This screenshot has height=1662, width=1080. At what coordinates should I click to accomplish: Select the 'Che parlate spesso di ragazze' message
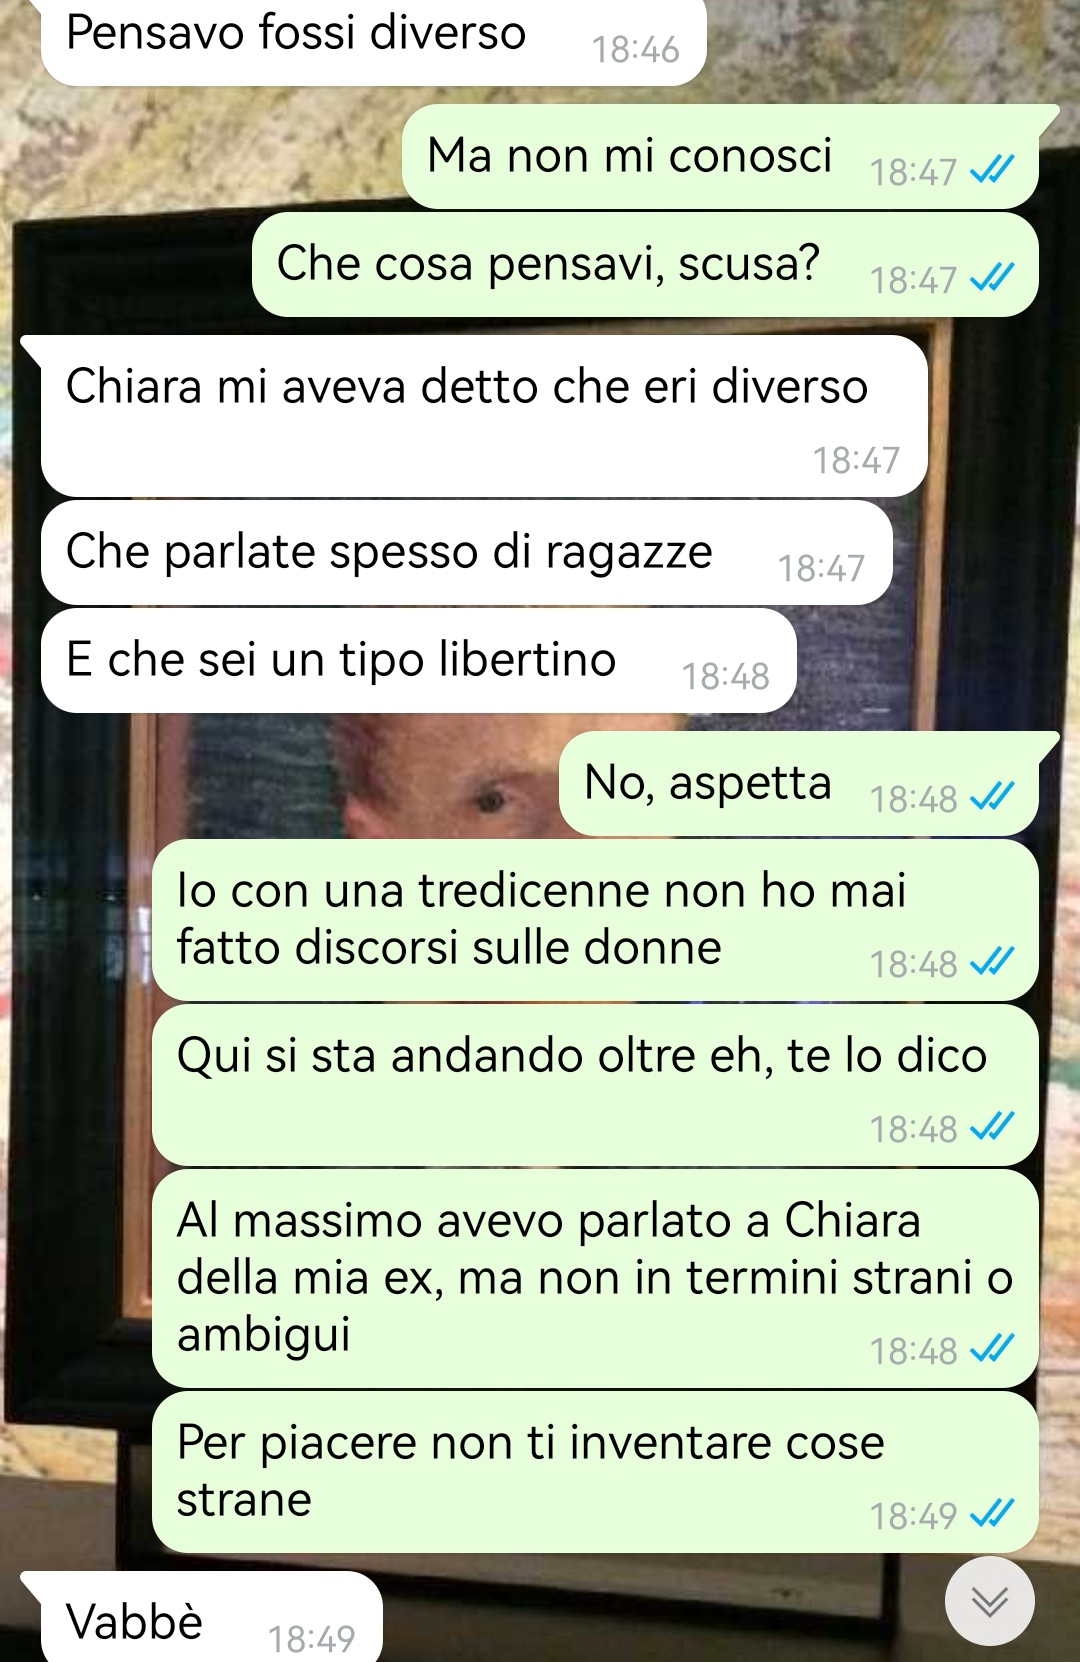pyautogui.click(x=466, y=552)
